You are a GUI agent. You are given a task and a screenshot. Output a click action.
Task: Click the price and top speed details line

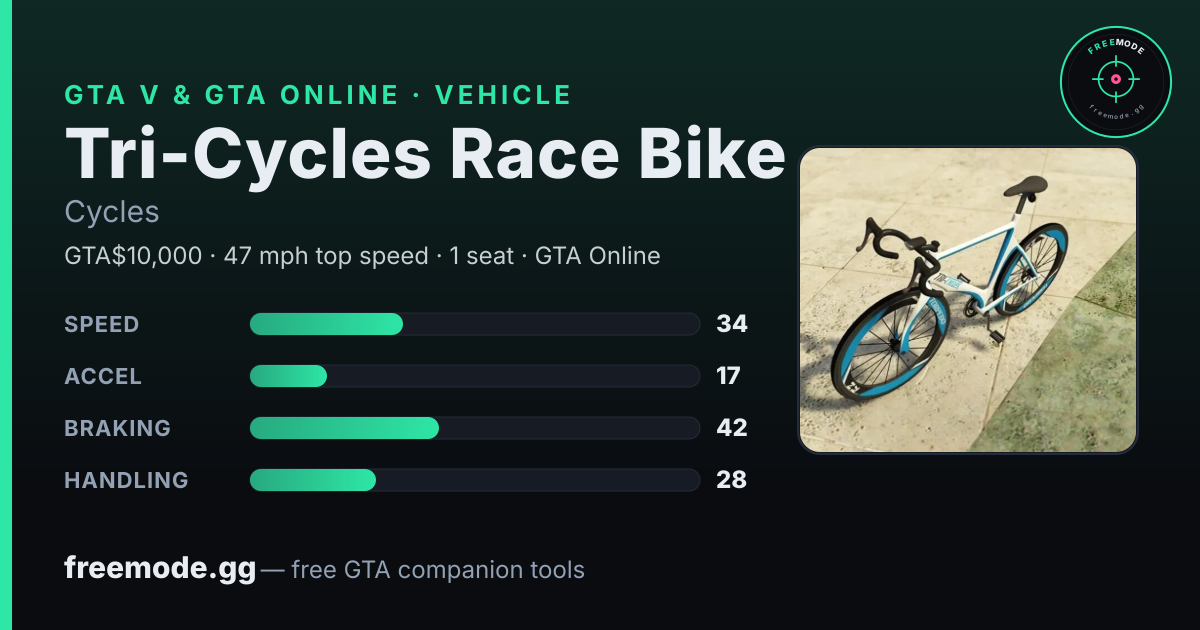pos(363,256)
